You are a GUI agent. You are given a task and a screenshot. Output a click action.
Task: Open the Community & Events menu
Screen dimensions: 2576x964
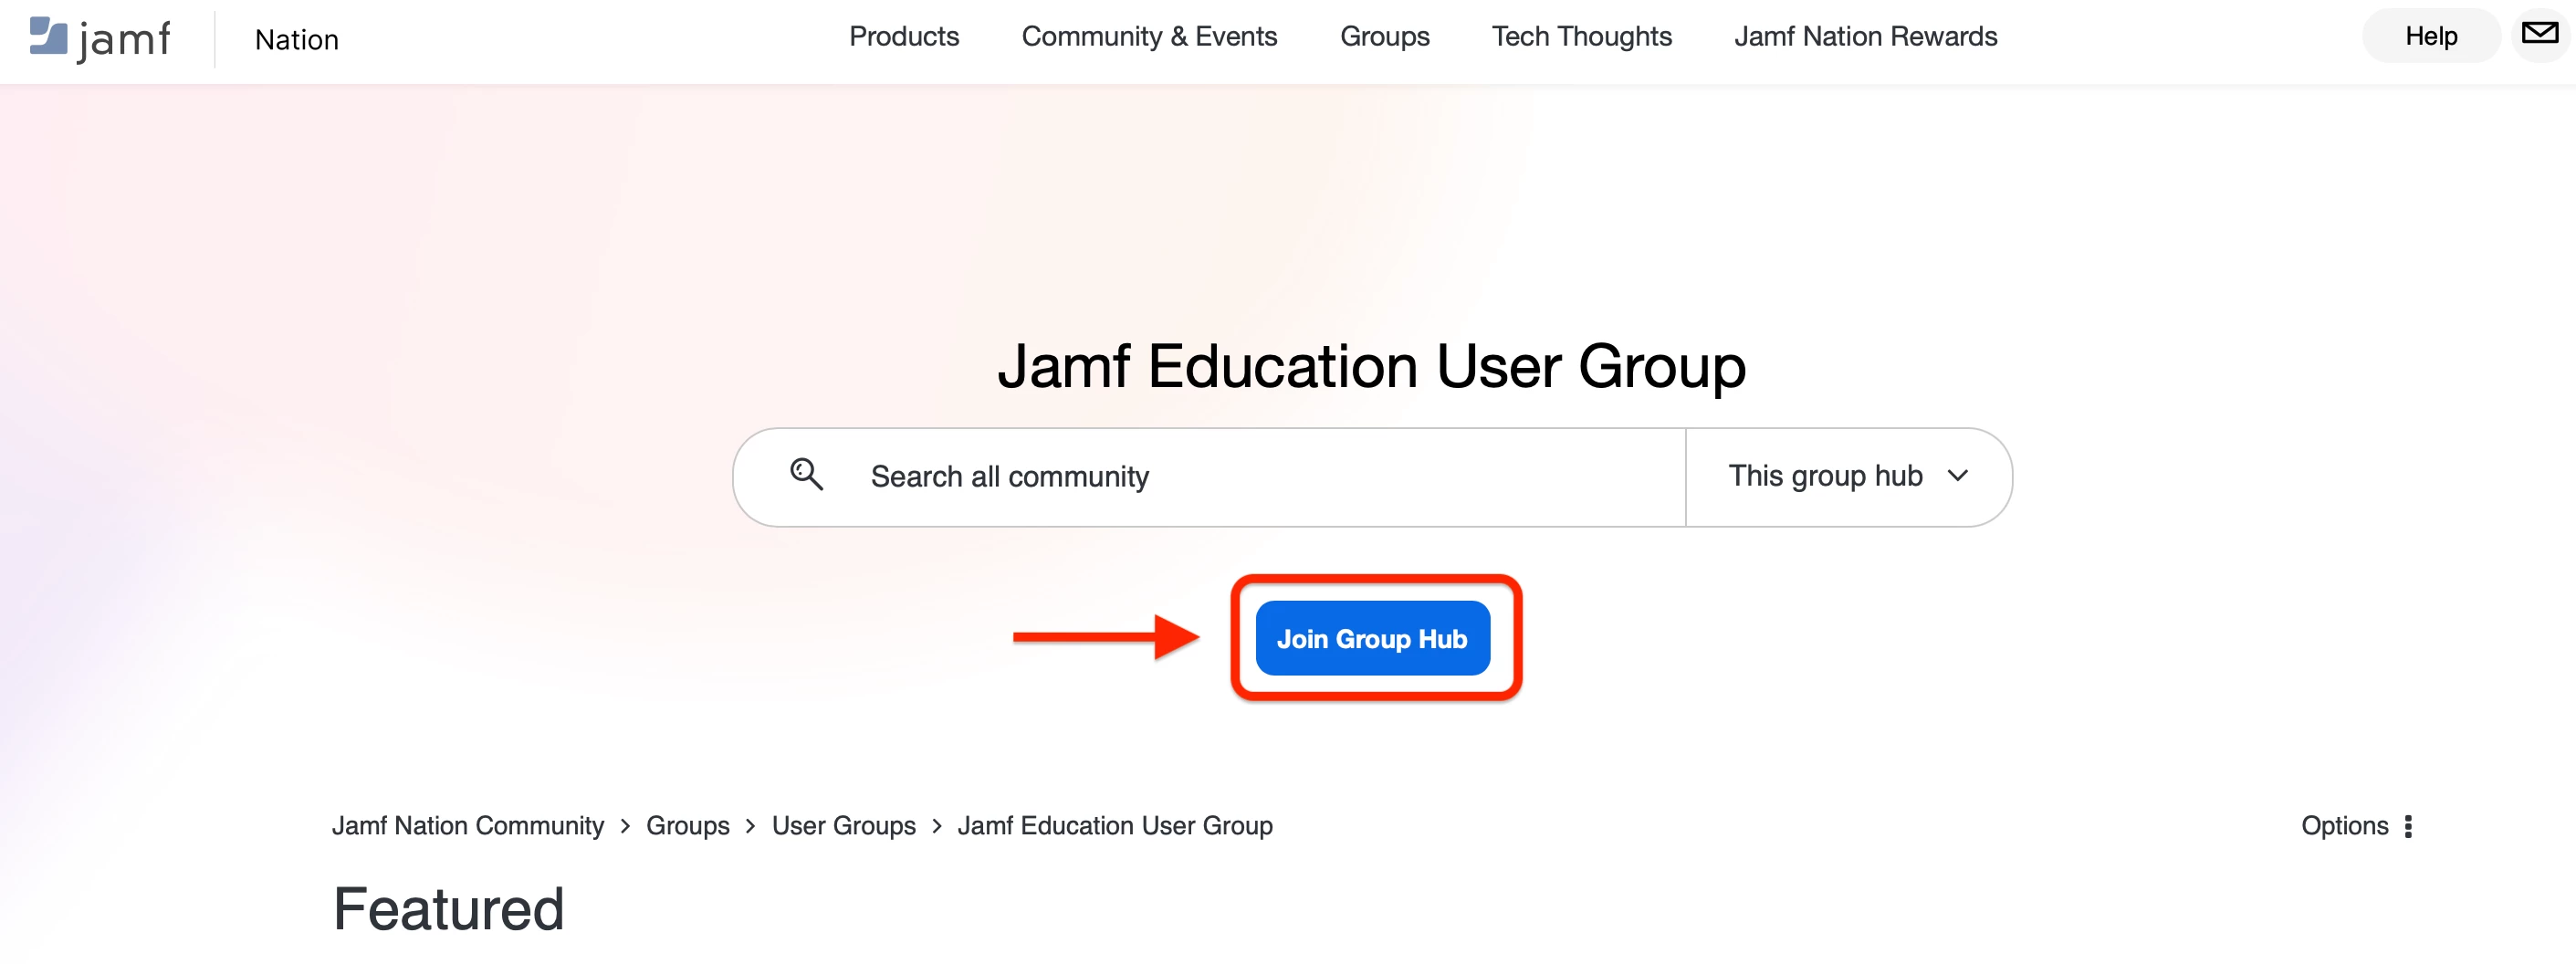[1149, 36]
